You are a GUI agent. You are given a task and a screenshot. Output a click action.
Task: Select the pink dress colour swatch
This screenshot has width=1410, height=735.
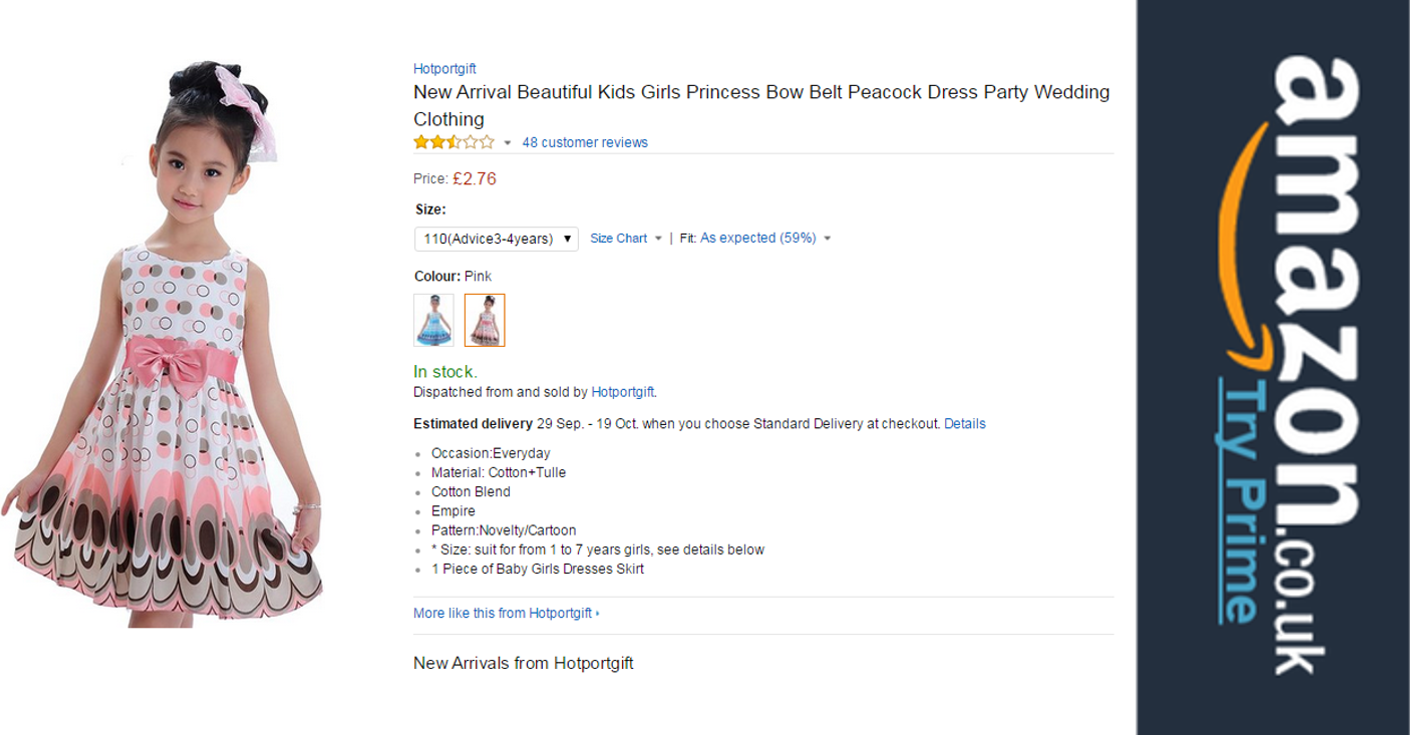pos(485,320)
